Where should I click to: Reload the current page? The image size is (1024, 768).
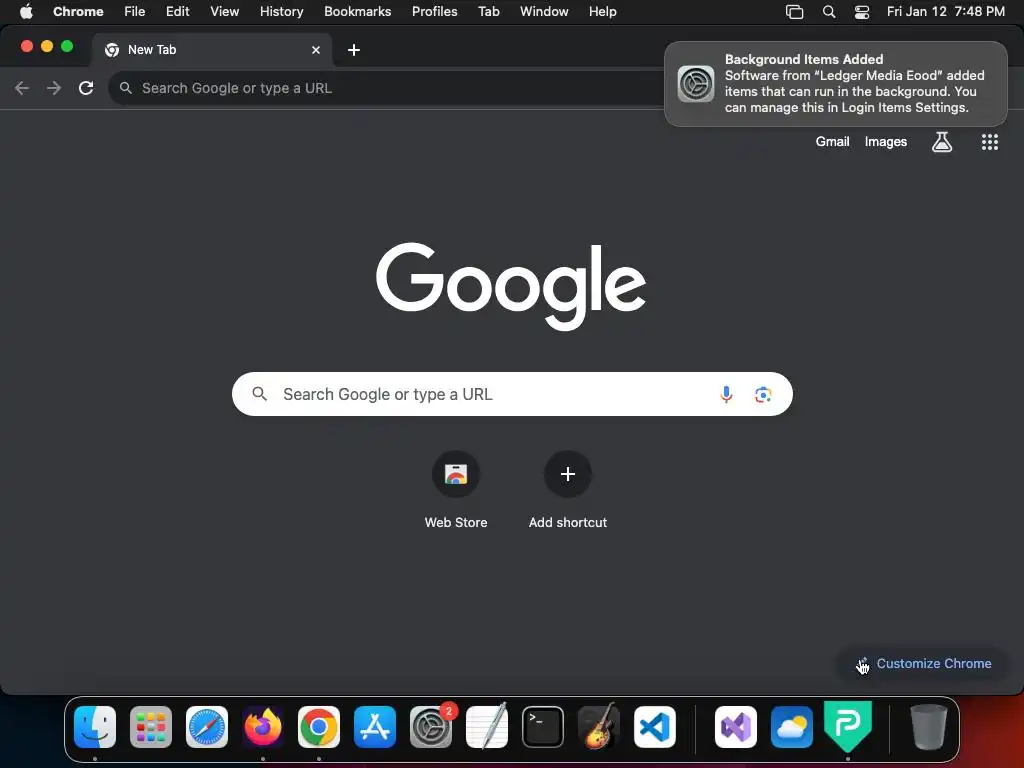pos(86,88)
